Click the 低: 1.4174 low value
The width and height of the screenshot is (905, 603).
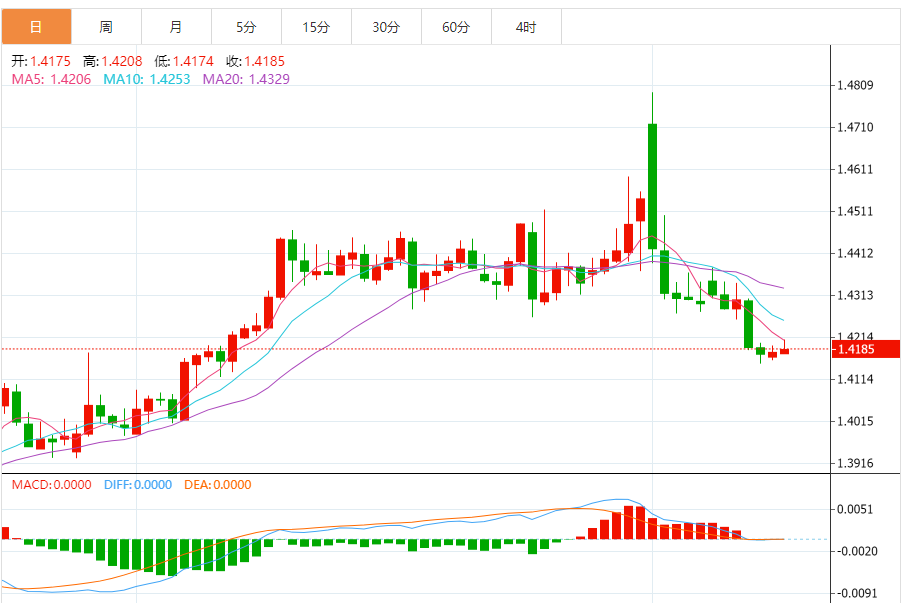(184, 61)
